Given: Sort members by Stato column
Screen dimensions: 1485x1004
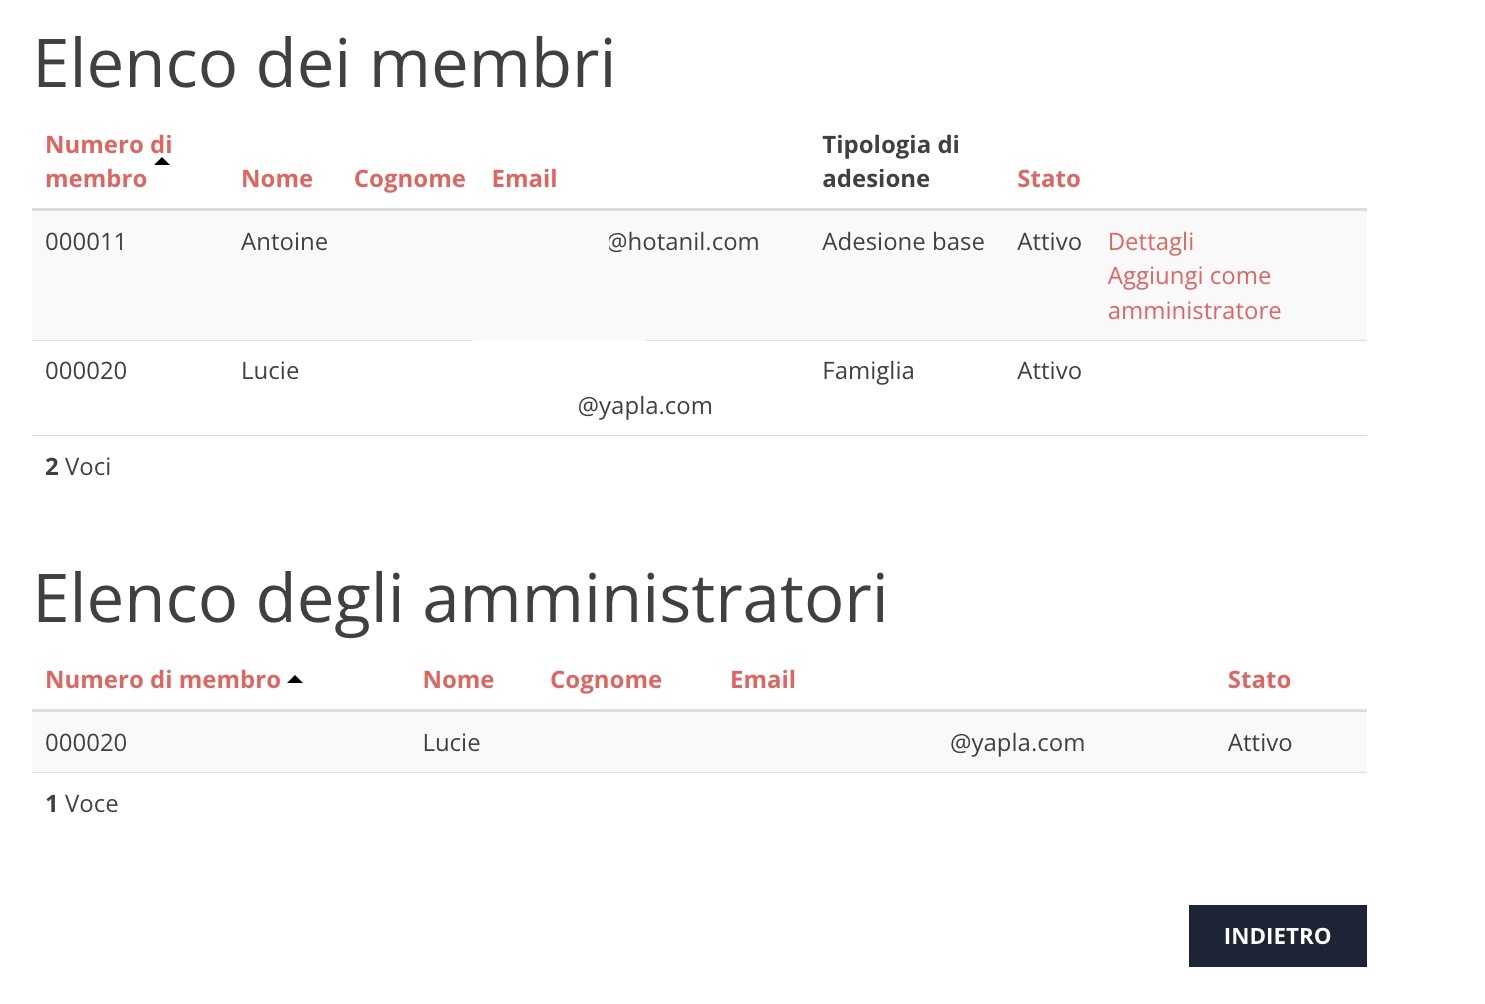Looking at the screenshot, I should coord(1048,178).
